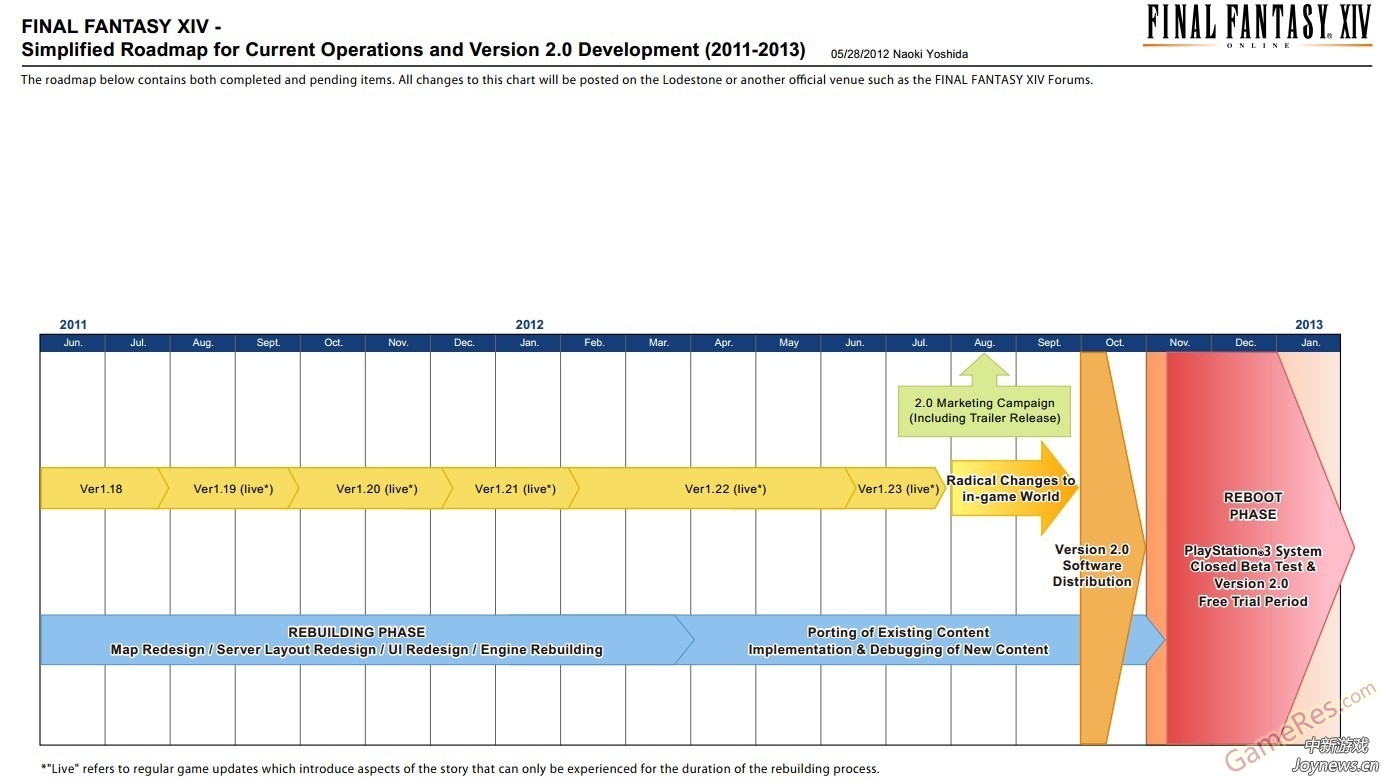Click the (Including Trailer Release) text
Viewport: 1386px width, 782px height.
coord(985,418)
